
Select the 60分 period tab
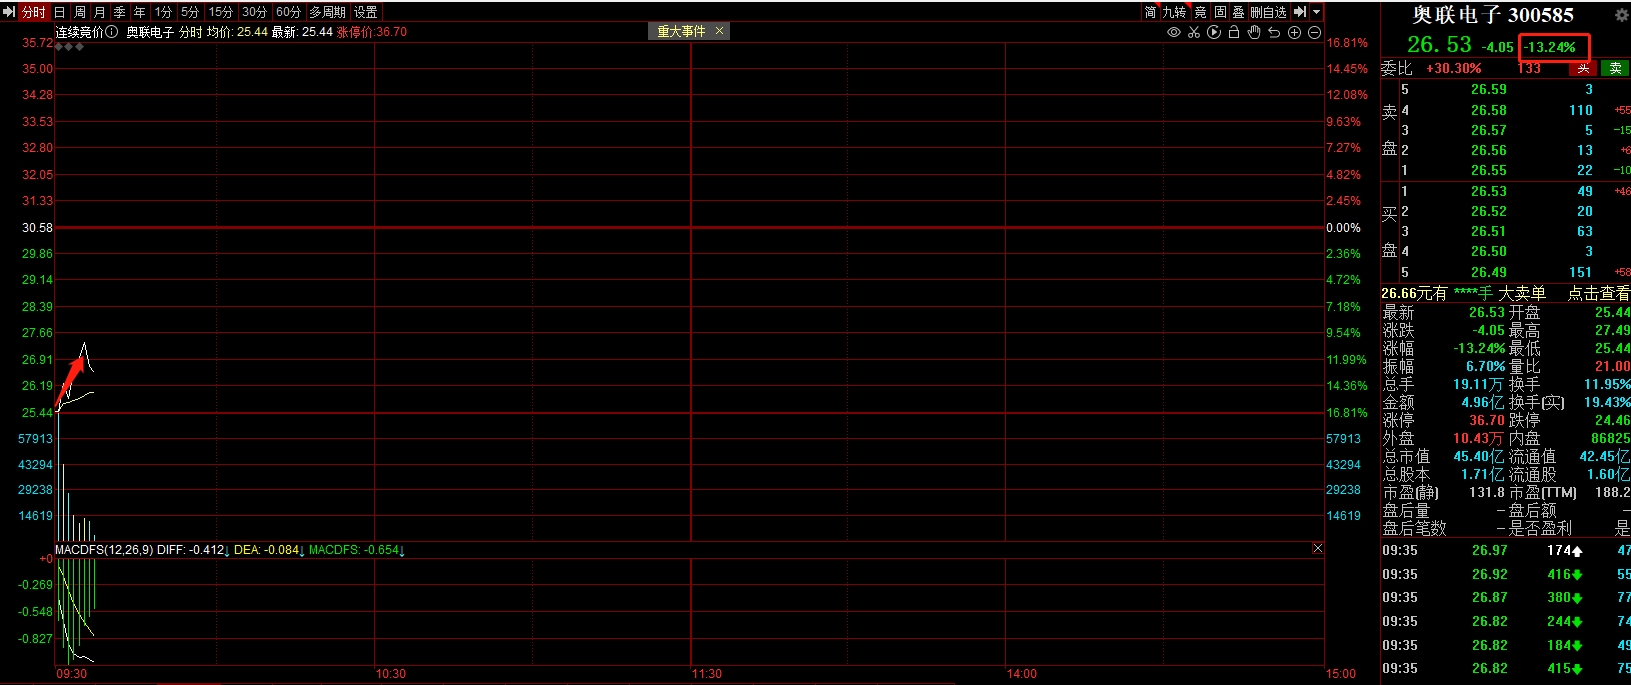click(x=289, y=12)
